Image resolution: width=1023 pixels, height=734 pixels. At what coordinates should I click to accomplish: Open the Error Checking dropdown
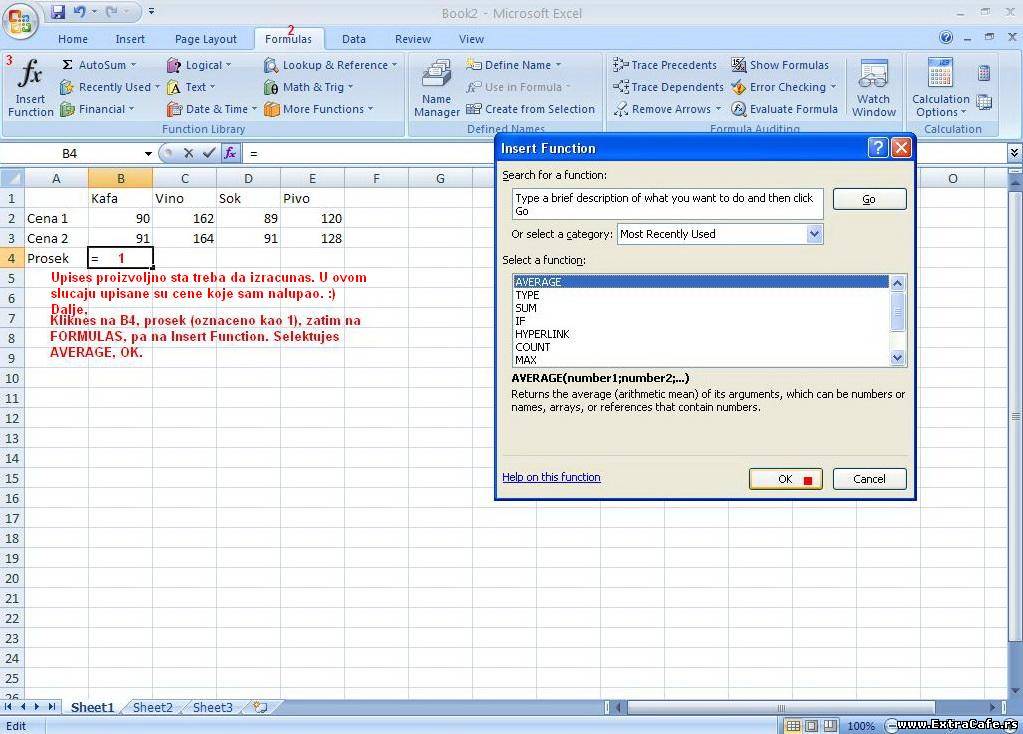(833, 87)
